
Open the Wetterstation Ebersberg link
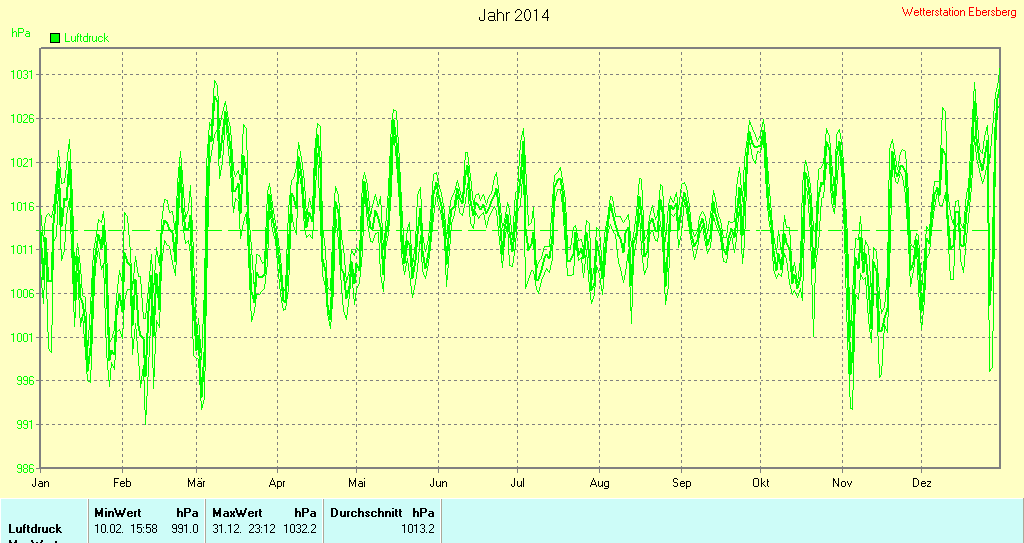click(x=958, y=12)
